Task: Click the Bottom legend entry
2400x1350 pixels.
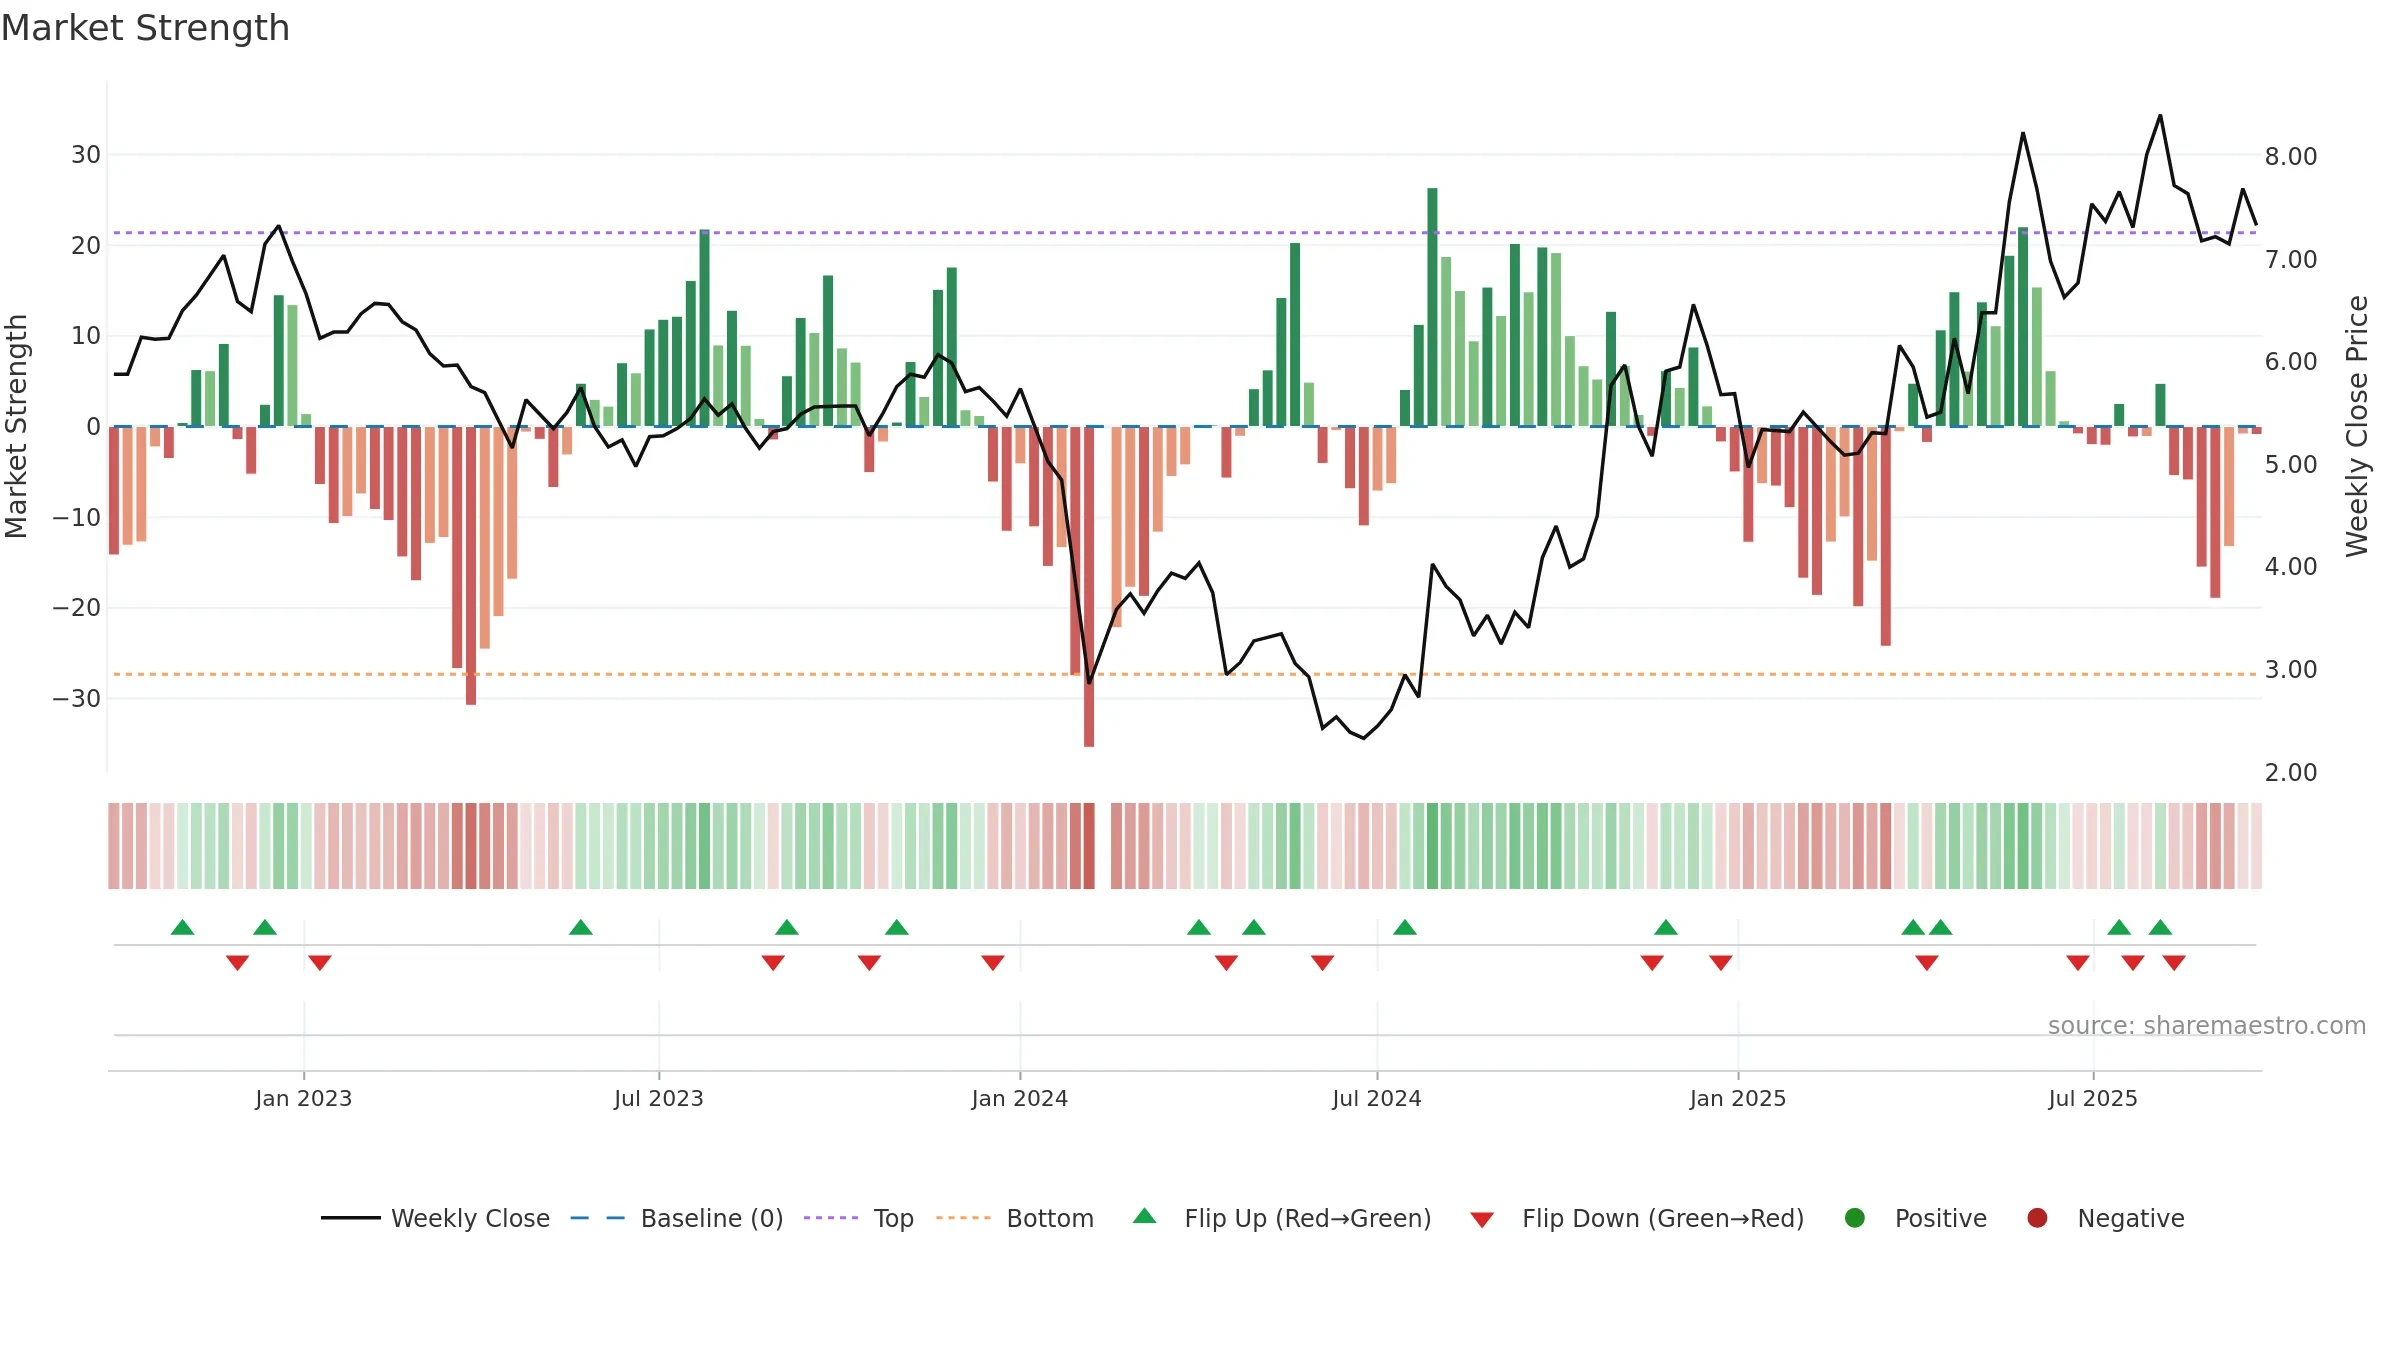Action: coord(1015,1218)
